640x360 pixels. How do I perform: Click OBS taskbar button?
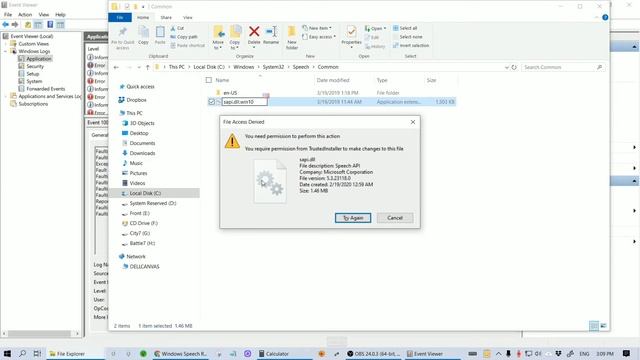click(373, 353)
